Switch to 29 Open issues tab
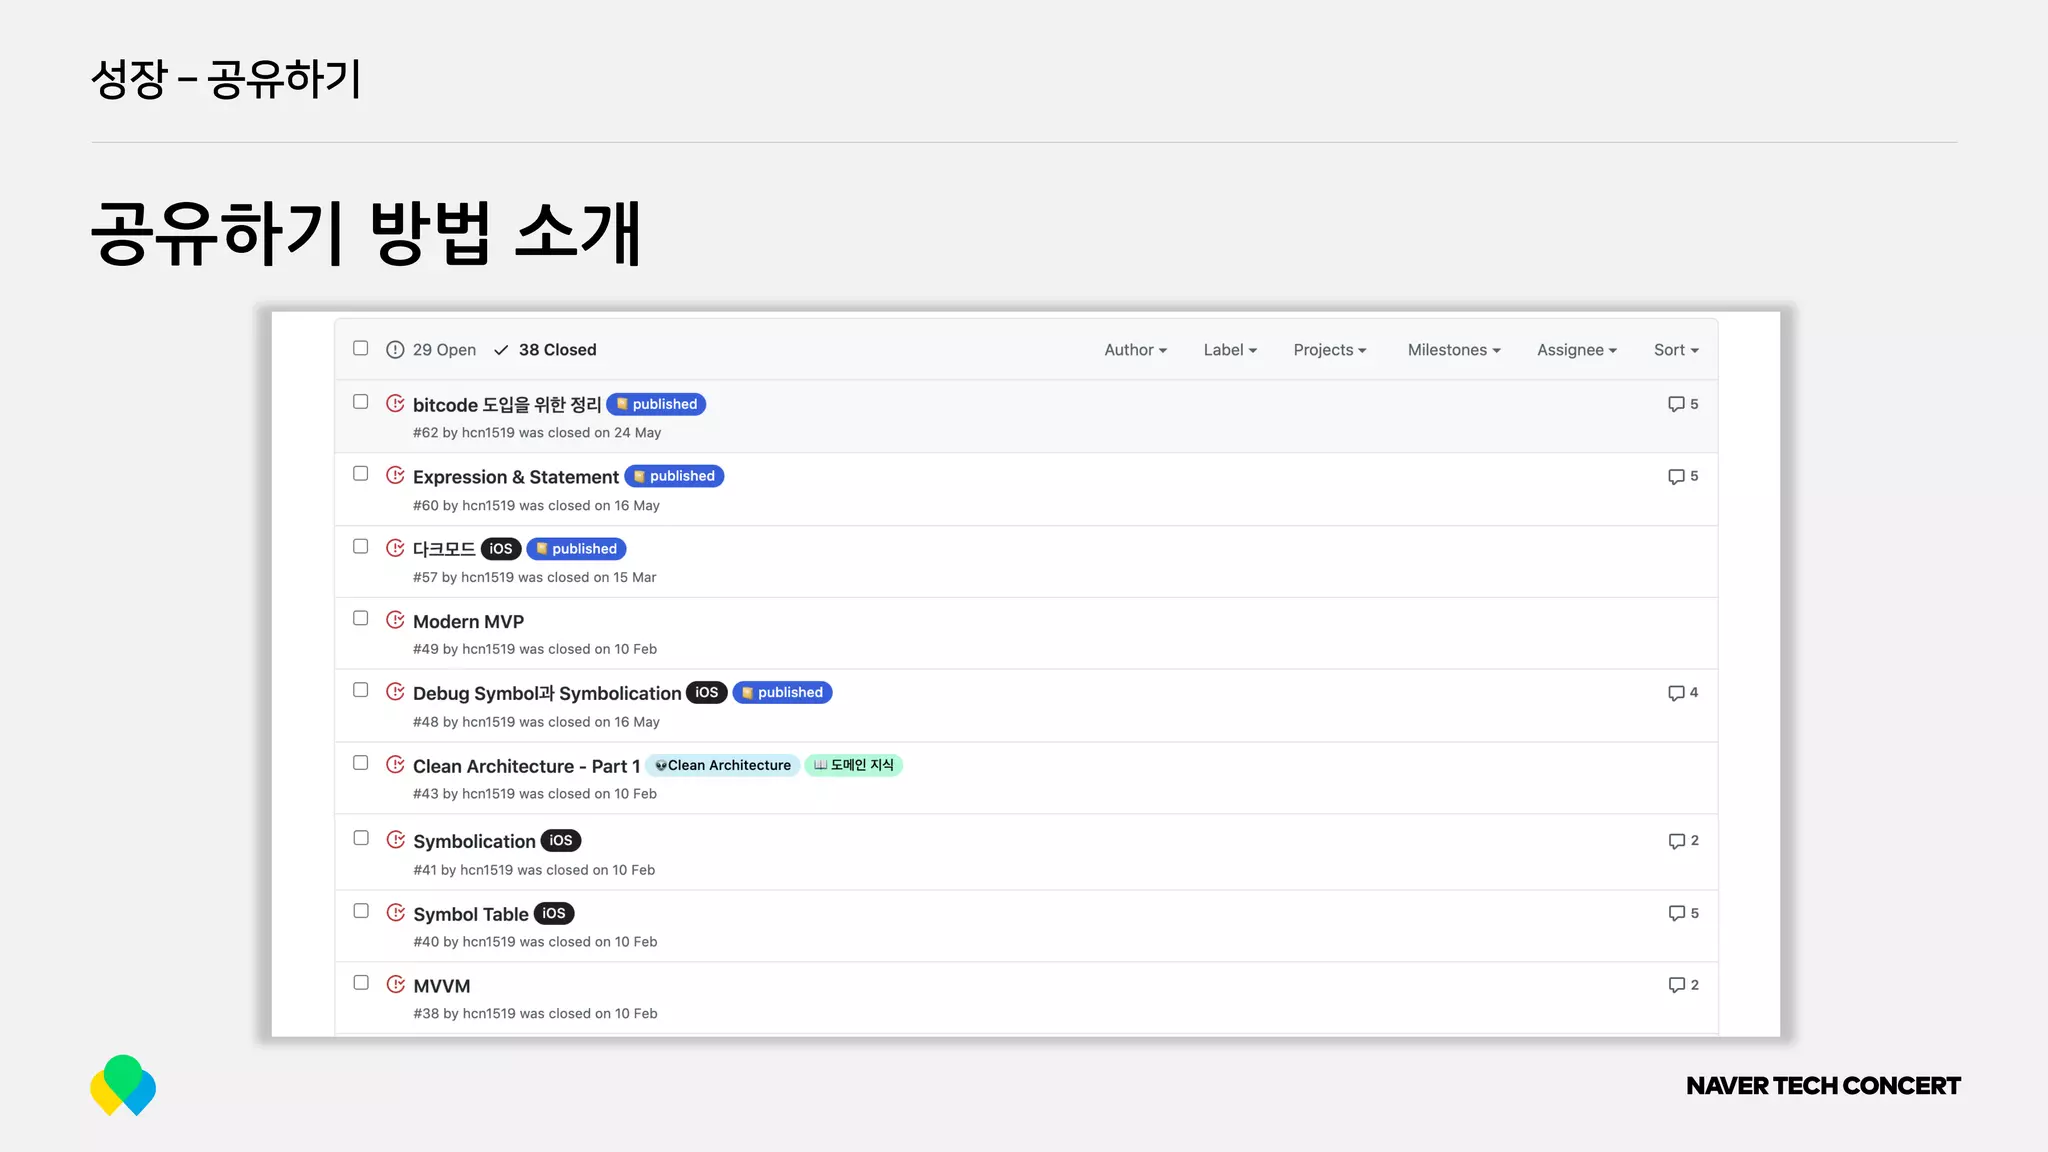Image resolution: width=2048 pixels, height=1152 pixels. (x=444, y=350)
